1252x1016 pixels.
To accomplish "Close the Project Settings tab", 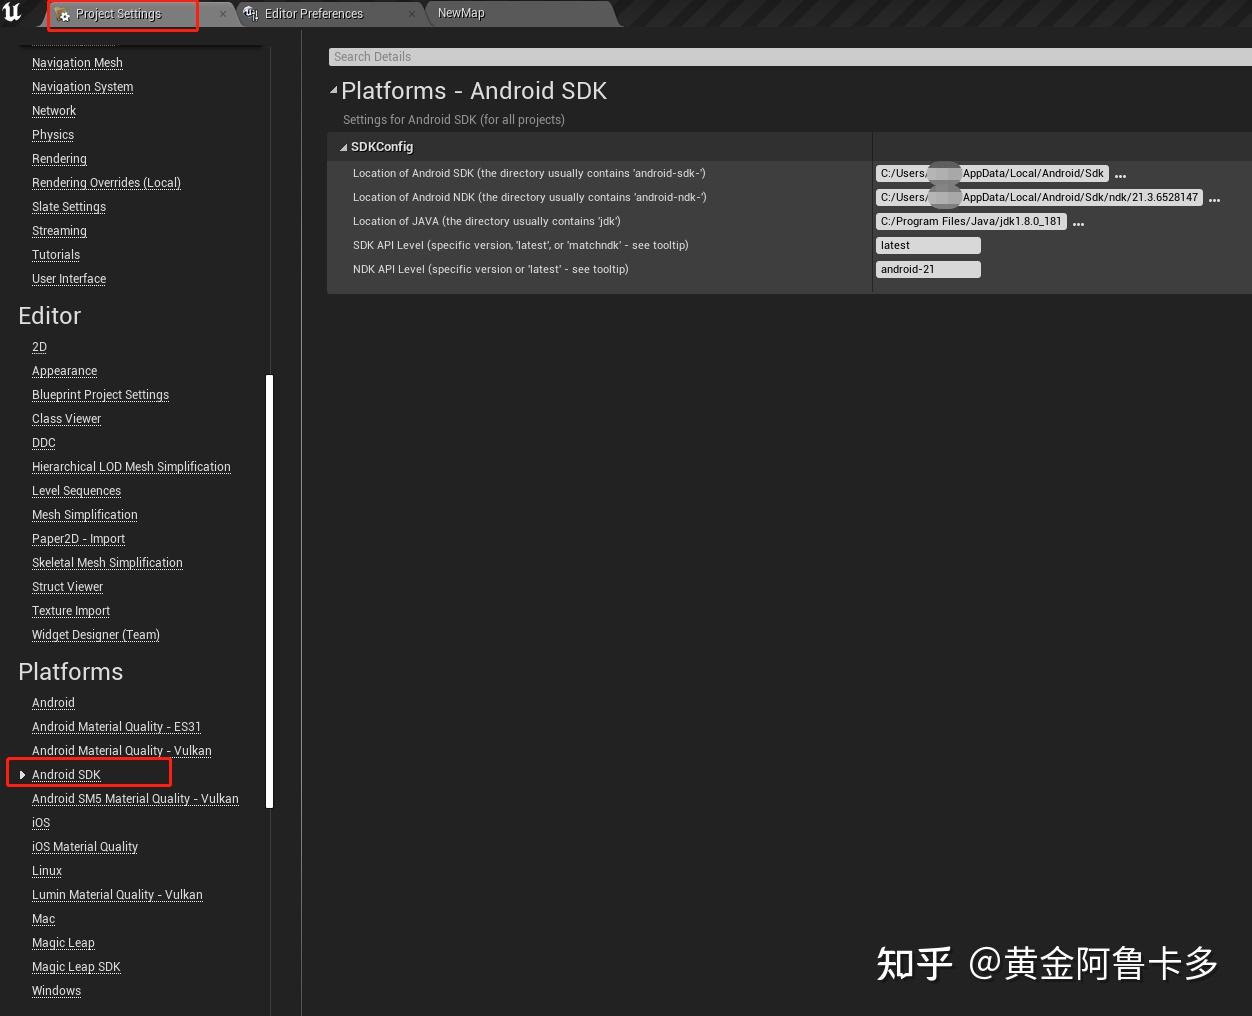I will [222, 14].
